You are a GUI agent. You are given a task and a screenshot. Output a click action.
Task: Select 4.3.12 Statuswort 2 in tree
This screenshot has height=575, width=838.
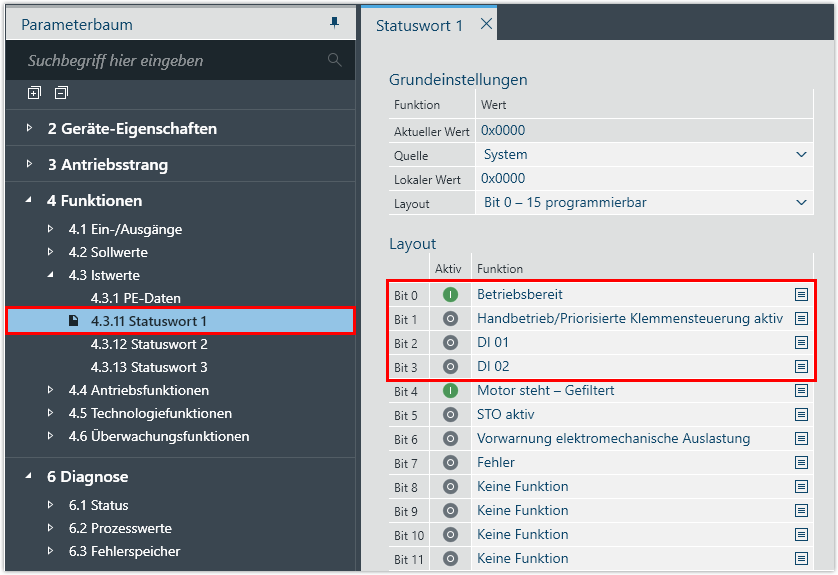(x=149, y=344)
